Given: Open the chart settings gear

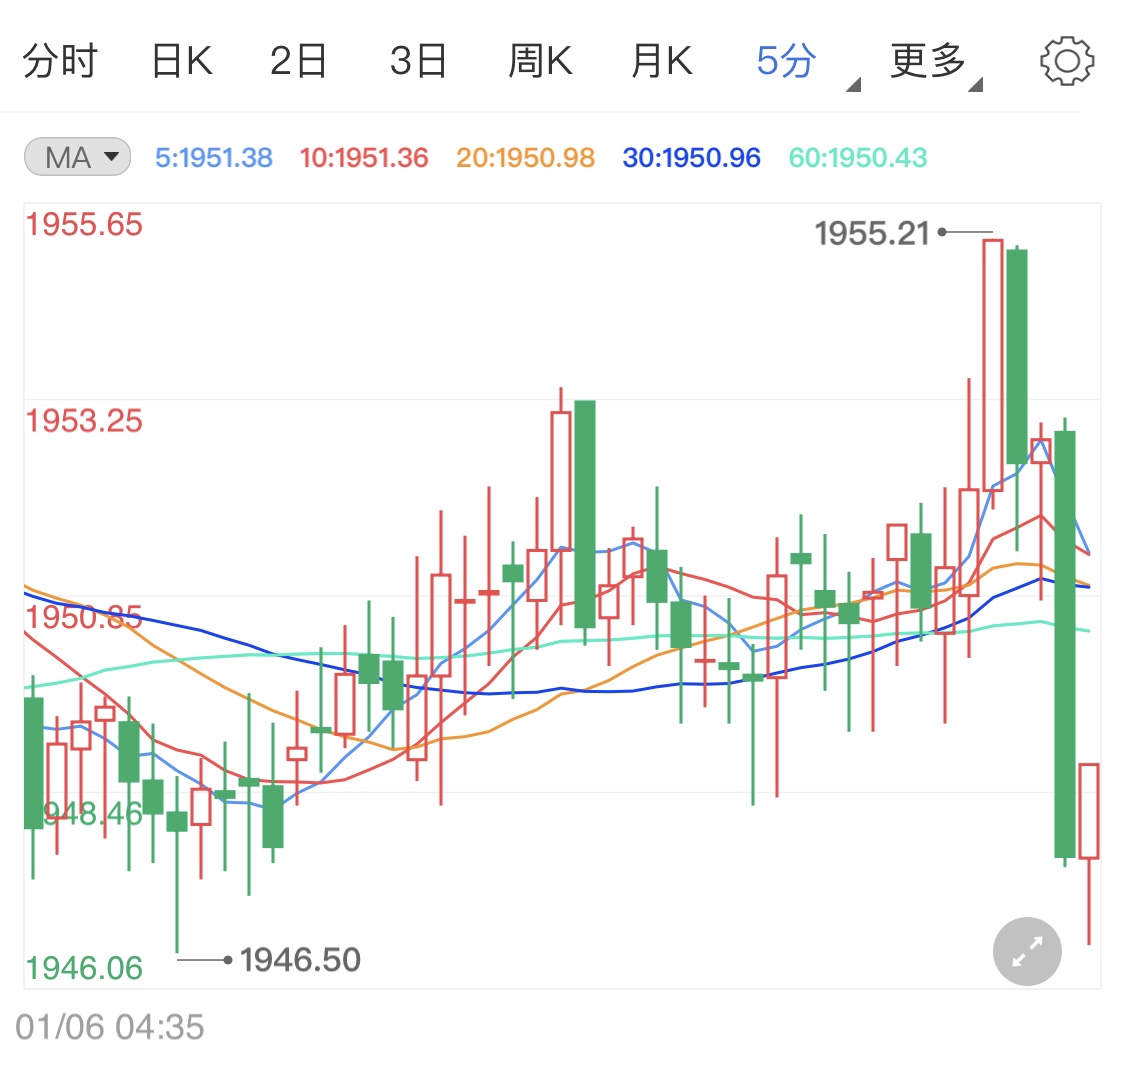Looking at the screenshot, I should point(1067,60).
